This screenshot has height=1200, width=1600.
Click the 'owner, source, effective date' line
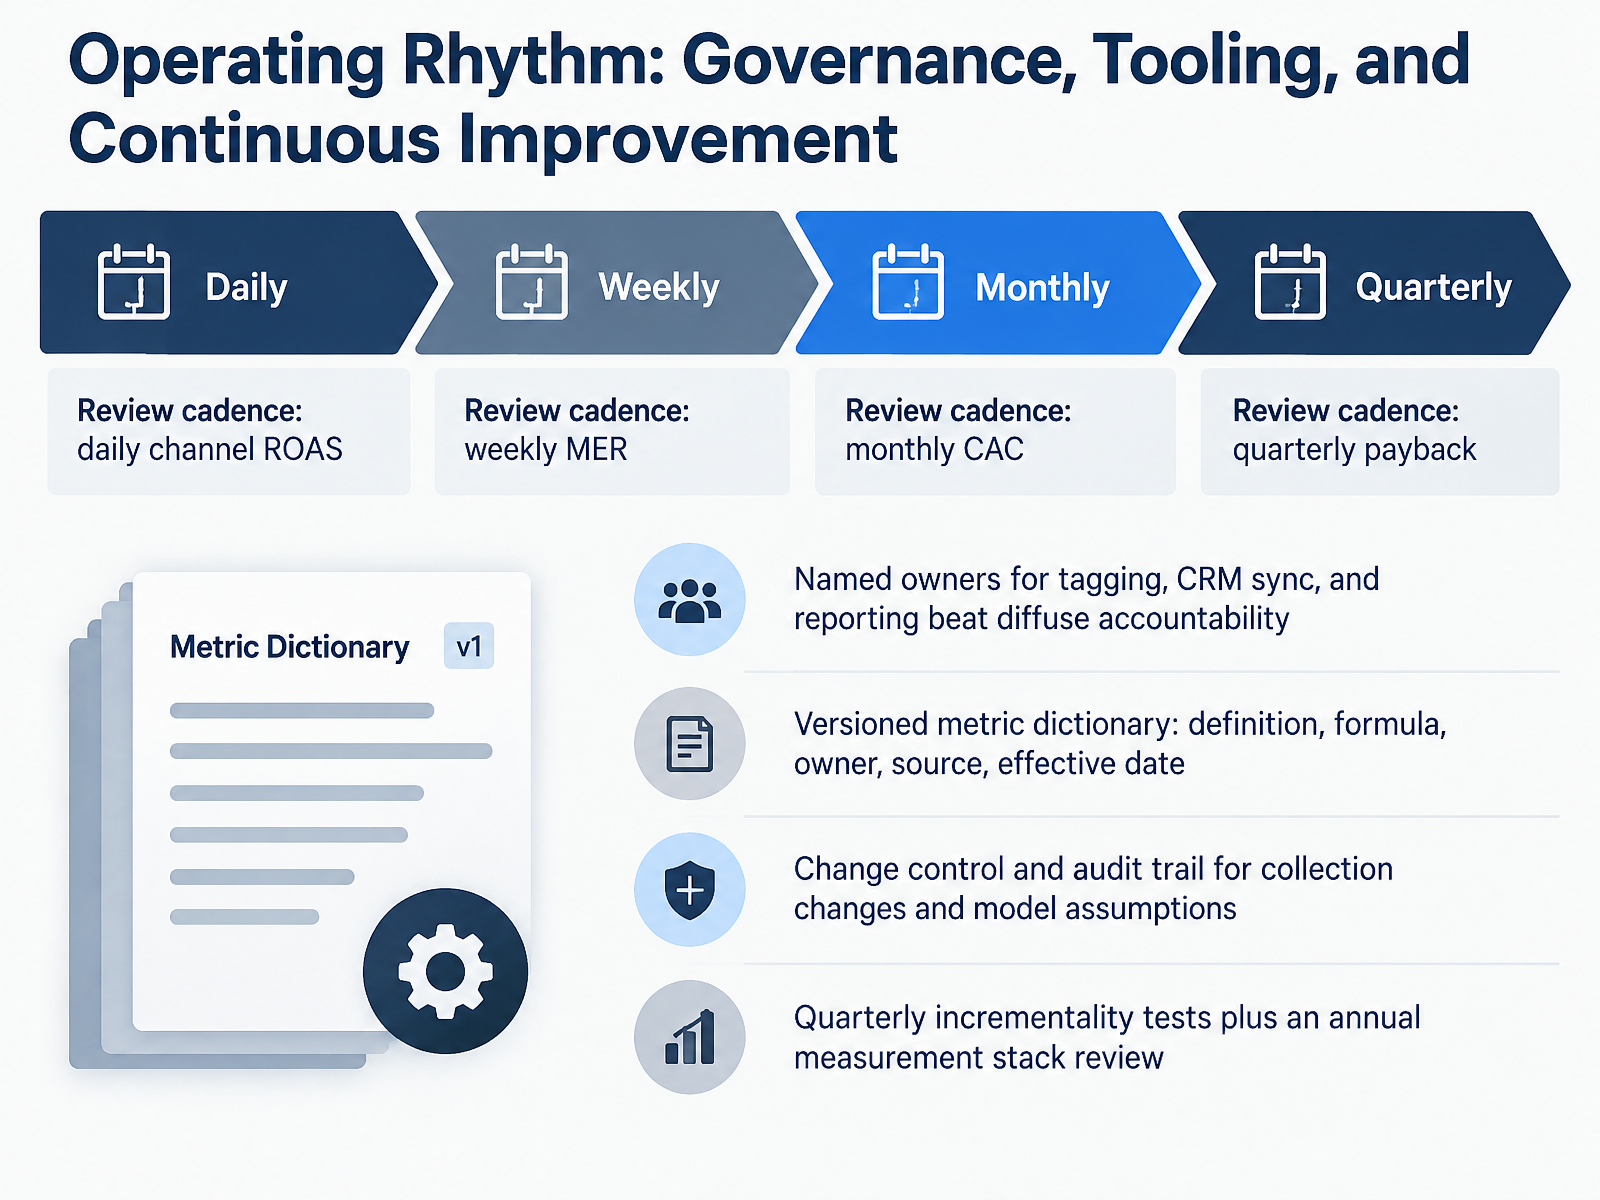(989, 764)
